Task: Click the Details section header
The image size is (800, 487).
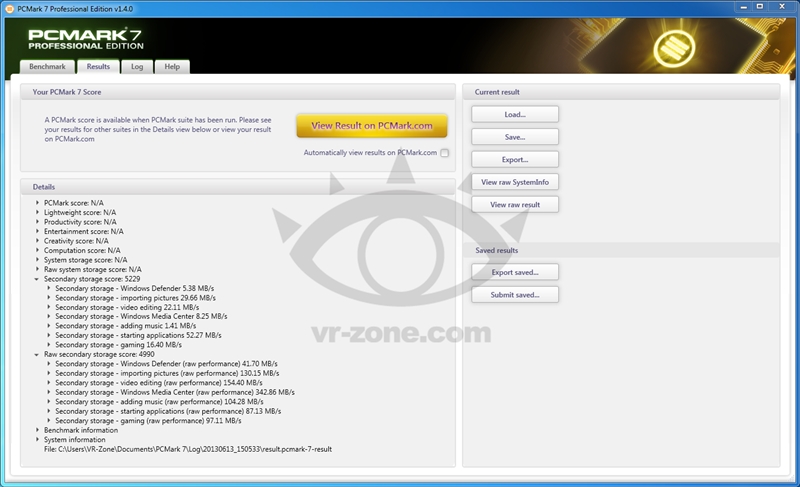Action: [x=238, y=187]
